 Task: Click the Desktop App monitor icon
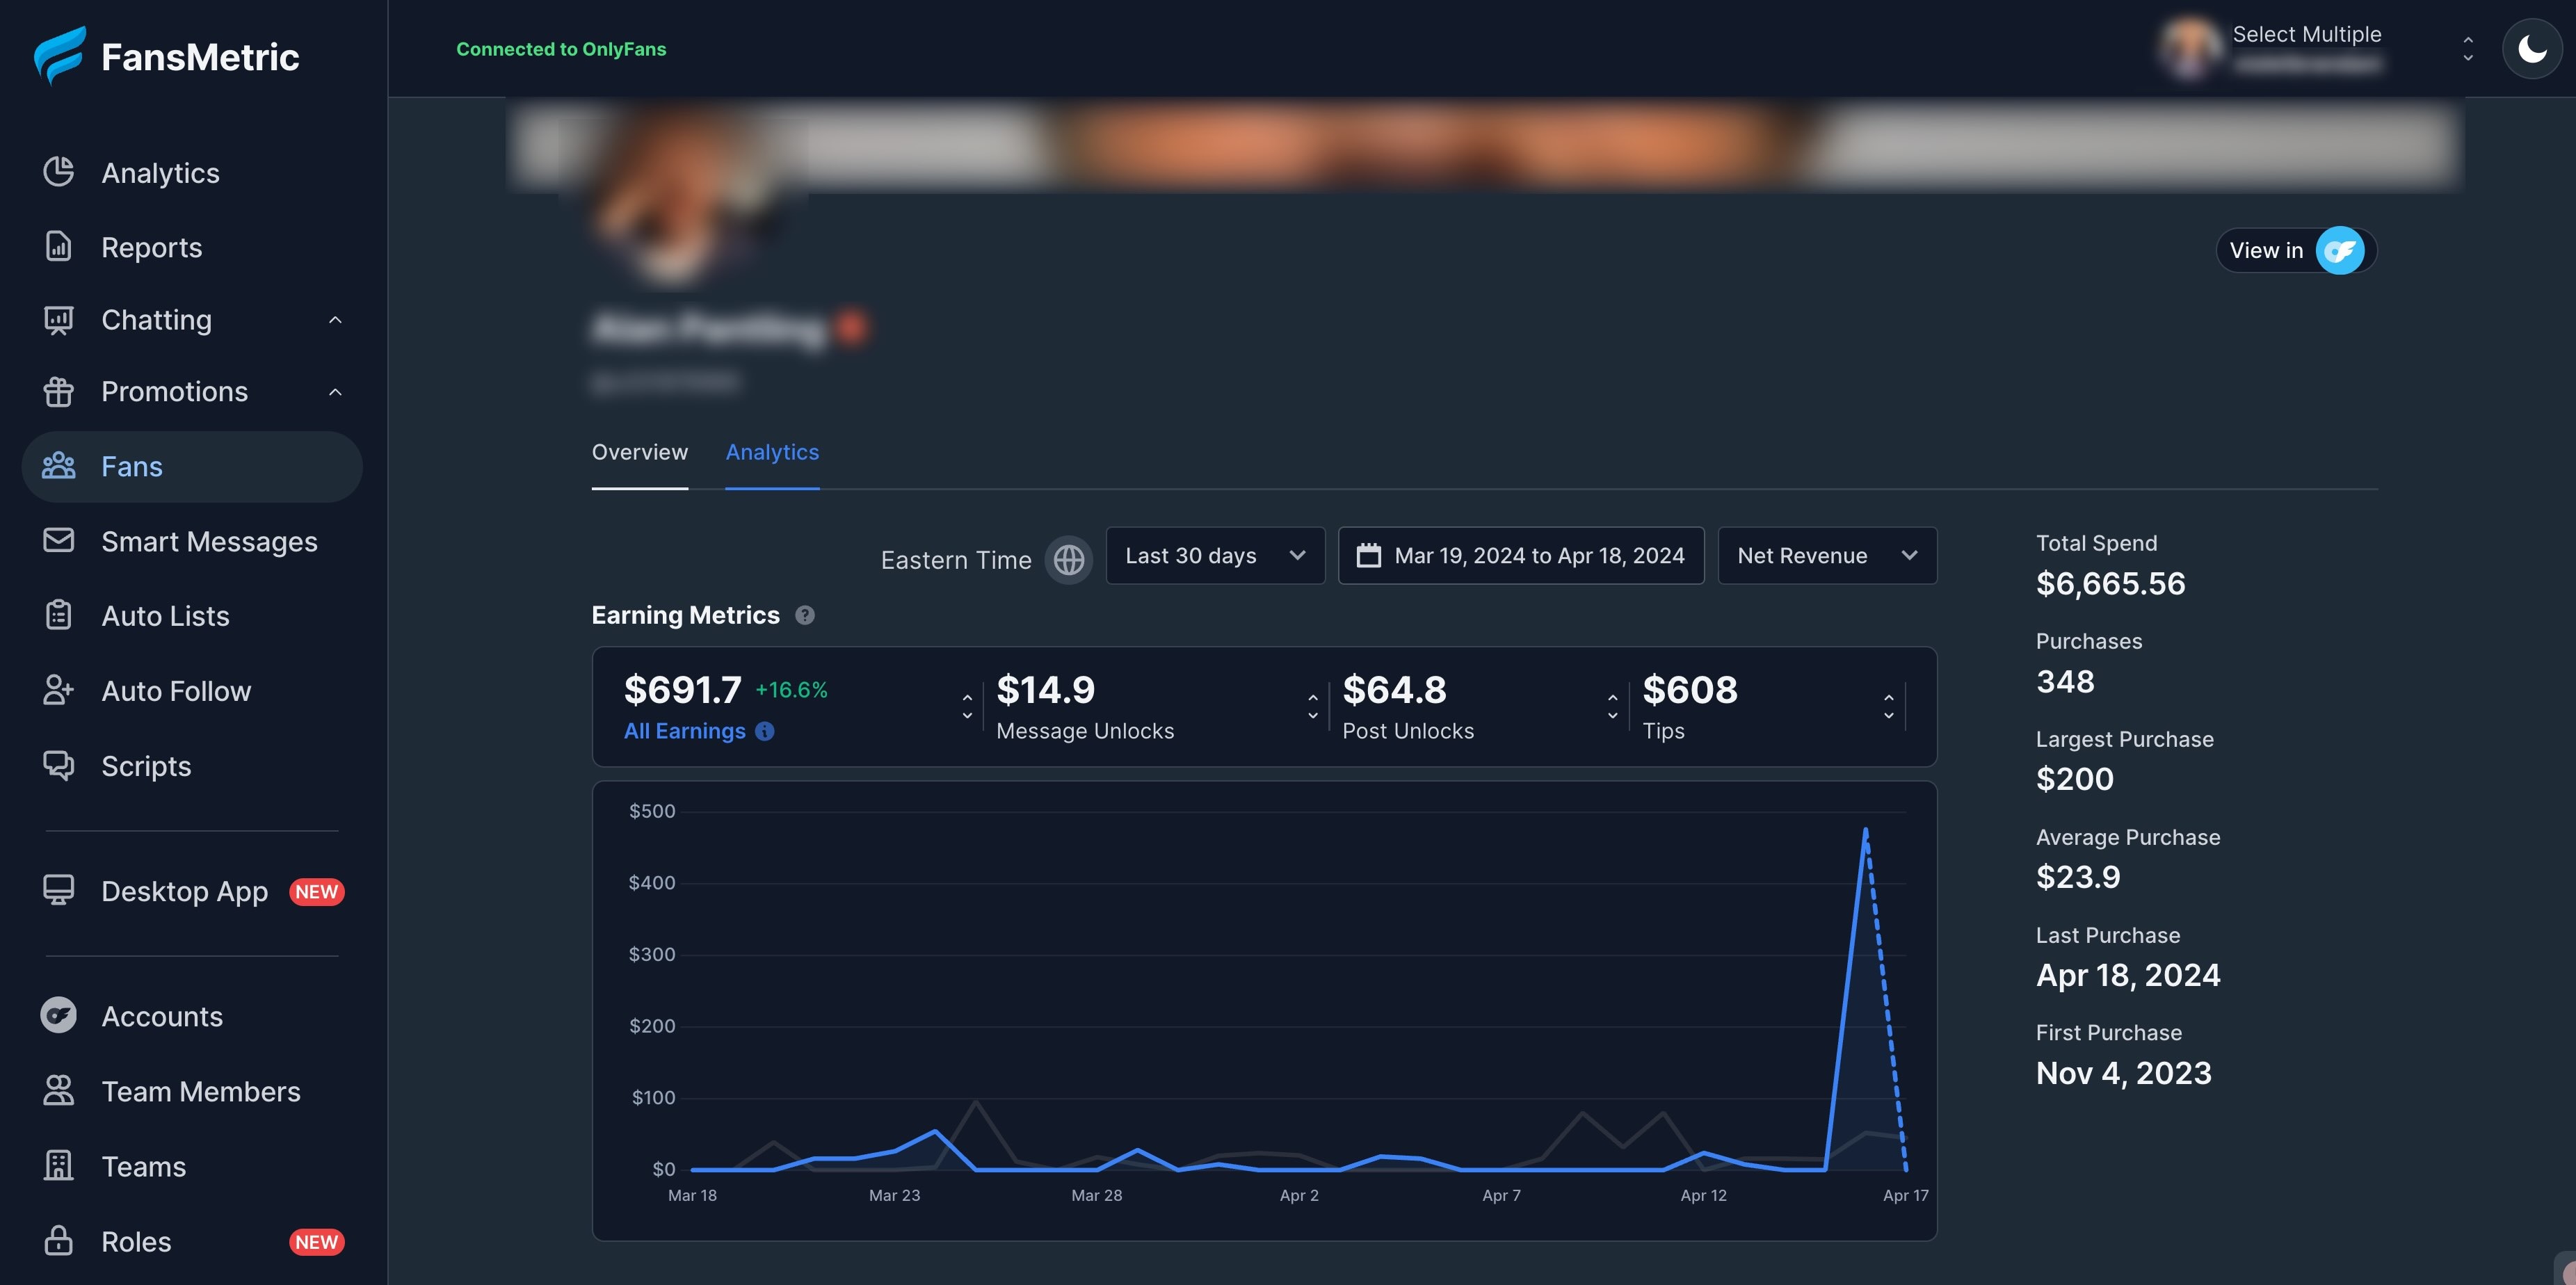click(x=58, y=890)
